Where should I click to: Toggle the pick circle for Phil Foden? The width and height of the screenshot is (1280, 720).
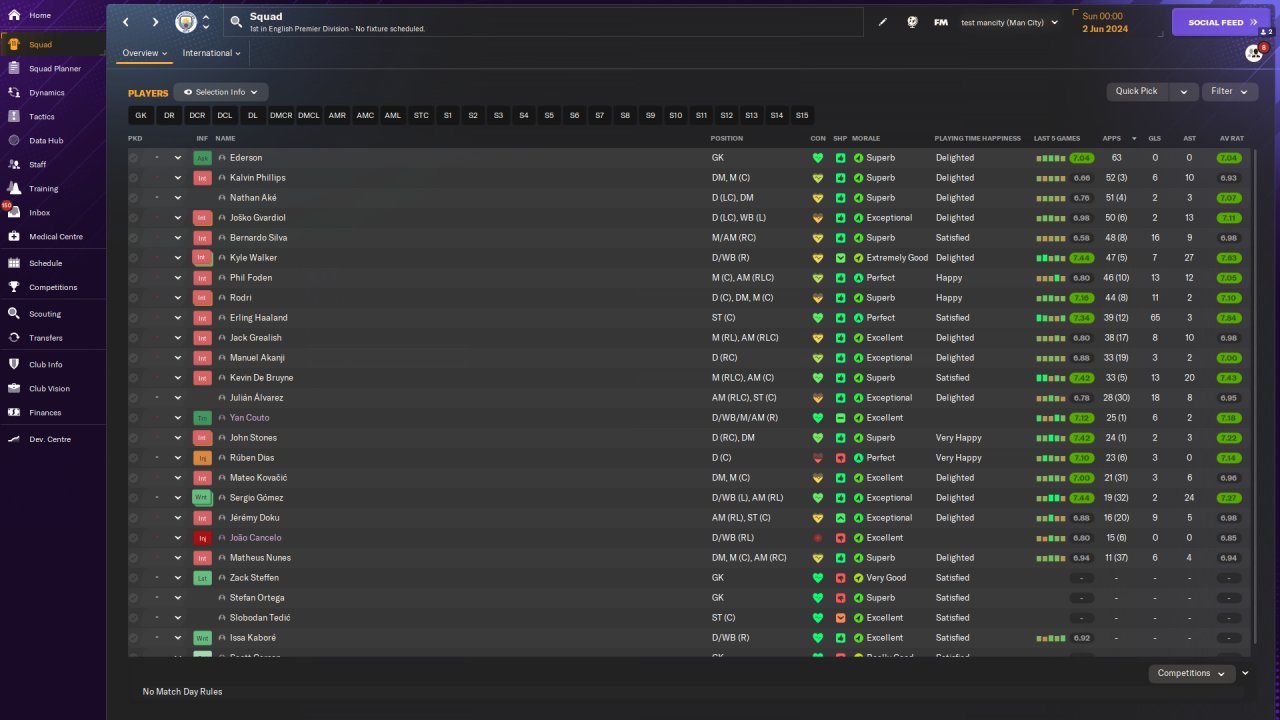134,278
